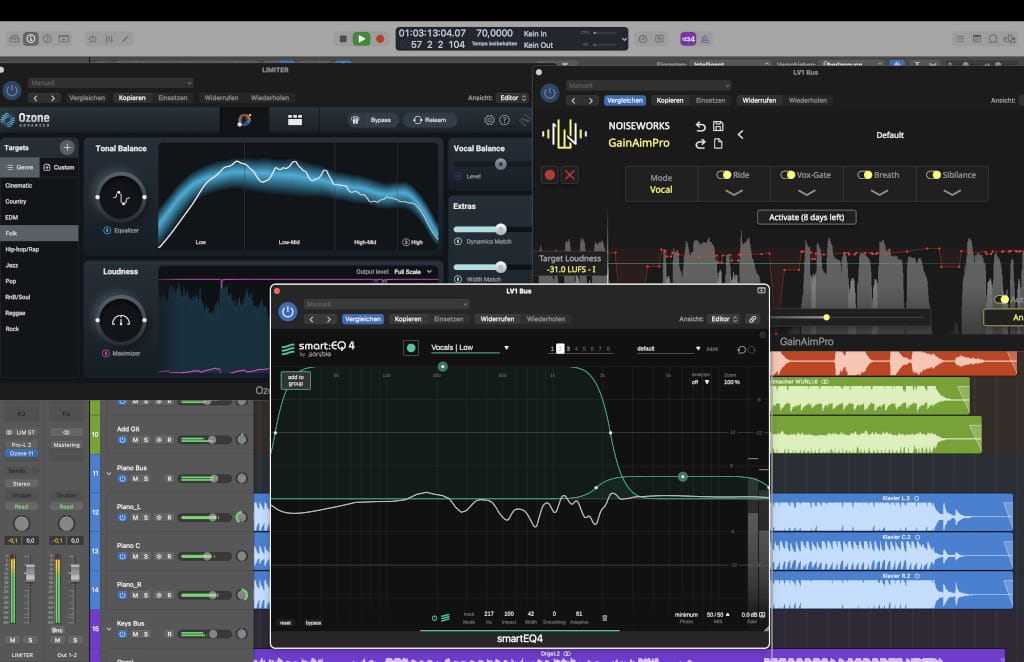Click the smartEQ4 band delete trash icon
Screen dimensions: 1024x662
[x=604, y=618]
